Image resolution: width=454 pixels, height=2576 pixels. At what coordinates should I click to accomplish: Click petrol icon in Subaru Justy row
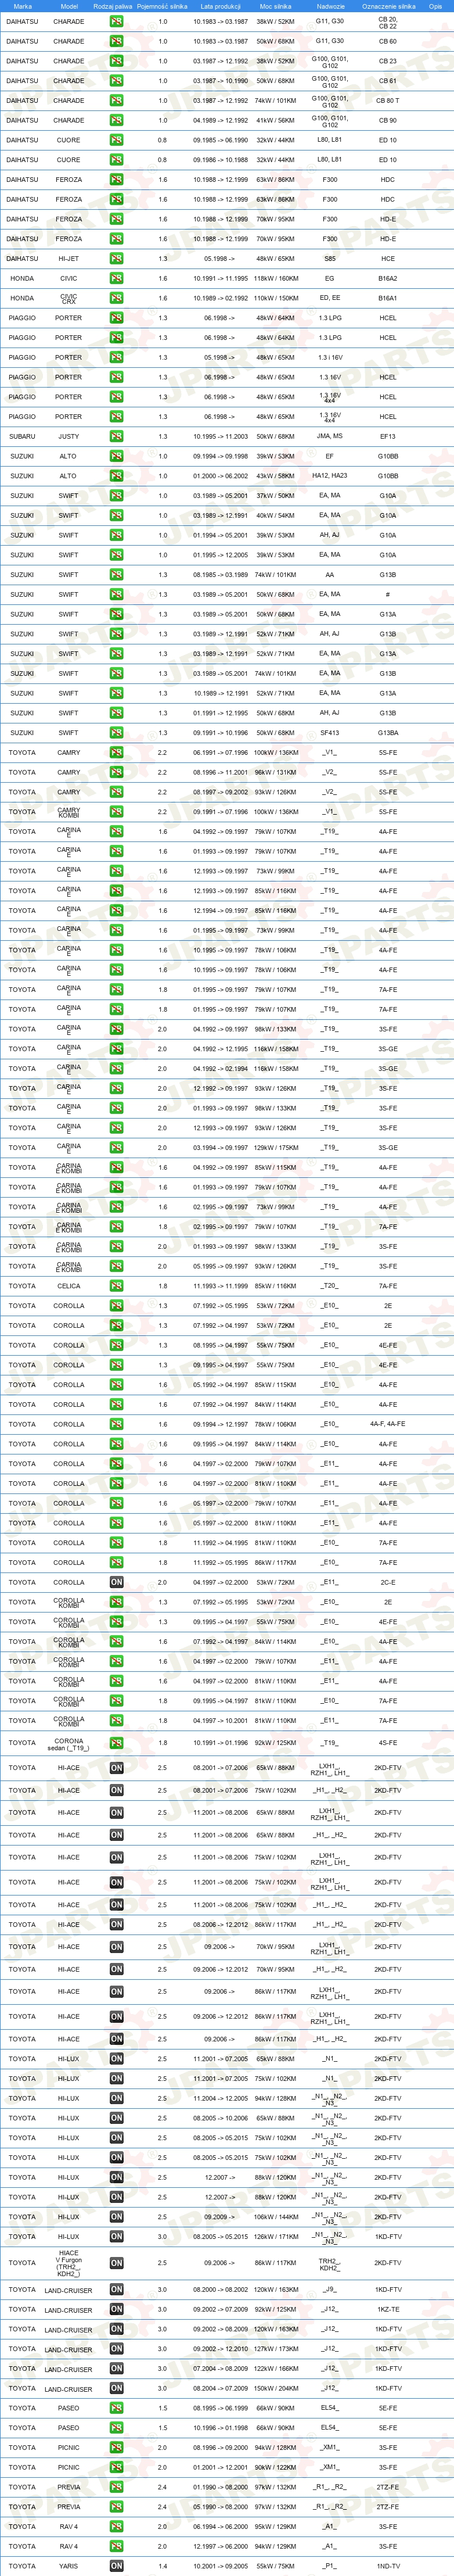pyautogui.click(x=117, y=436)
